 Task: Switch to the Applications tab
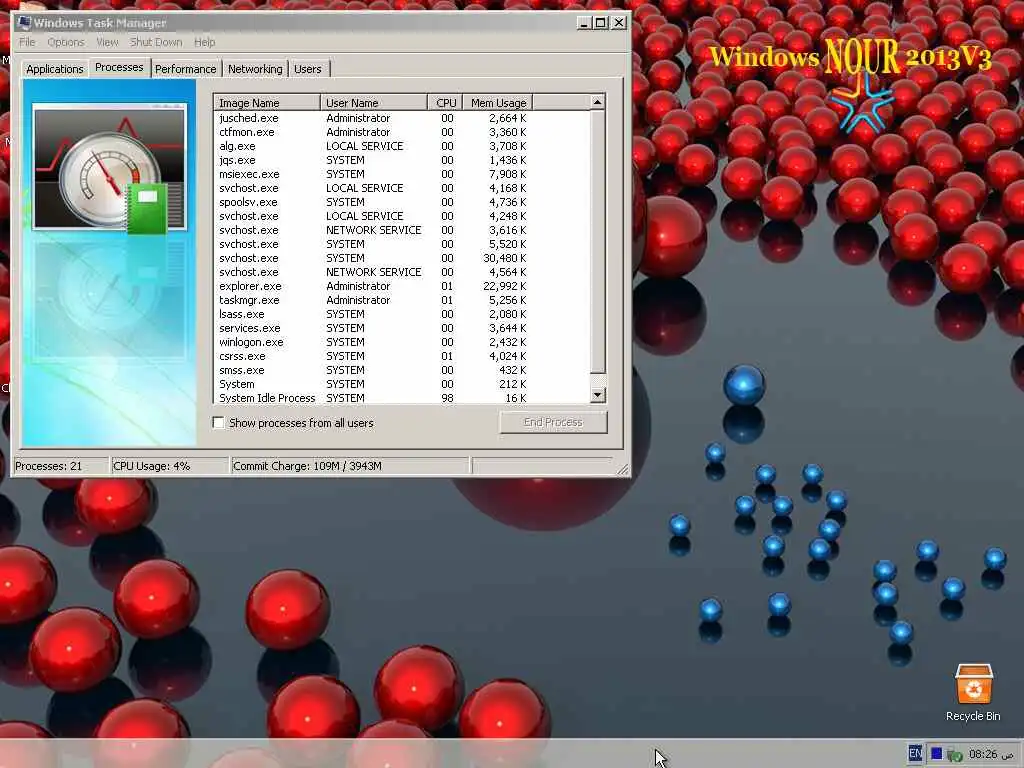(x=55, y=69)
